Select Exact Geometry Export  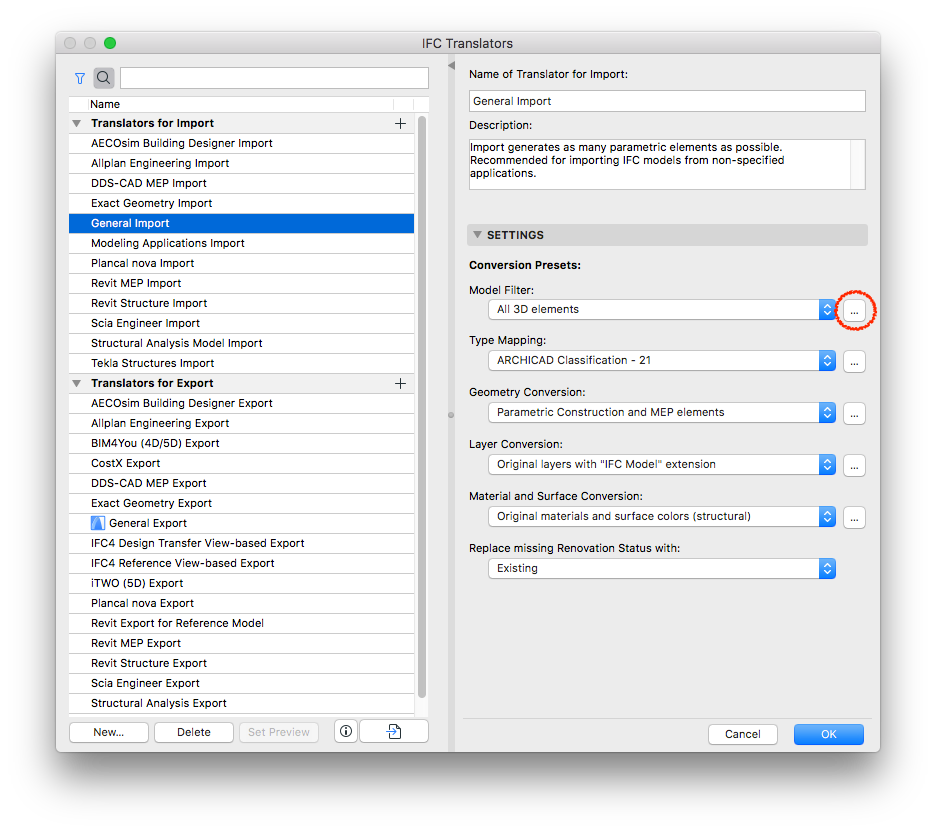pos(242,503)
